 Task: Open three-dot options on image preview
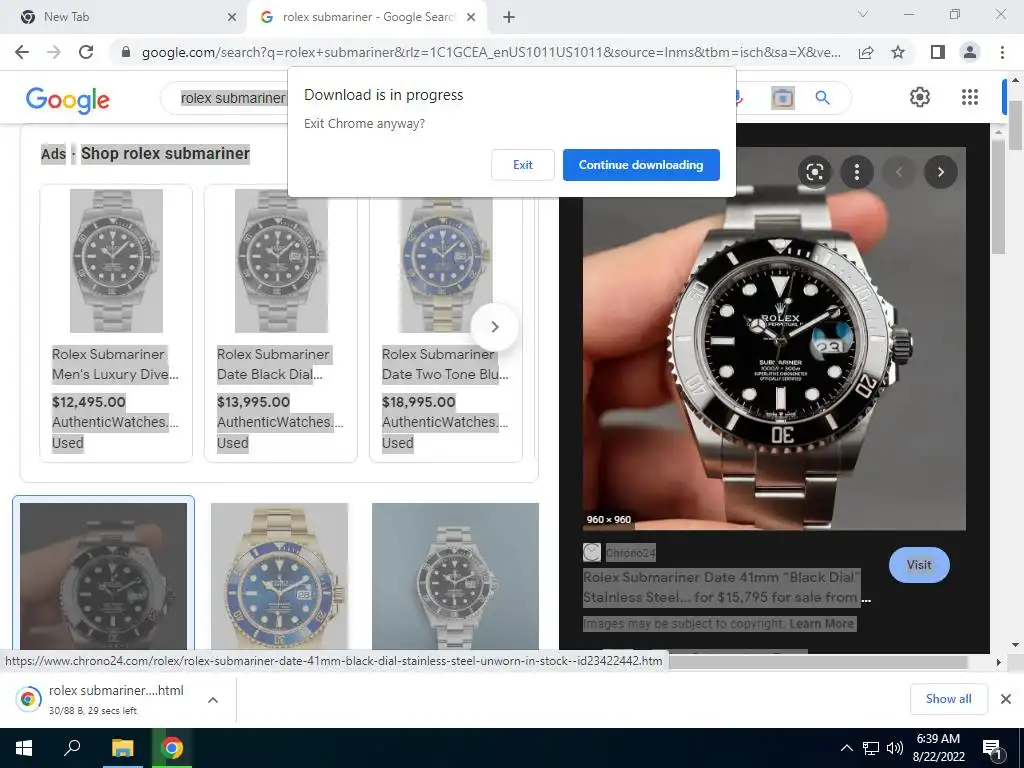click(857, 172)
